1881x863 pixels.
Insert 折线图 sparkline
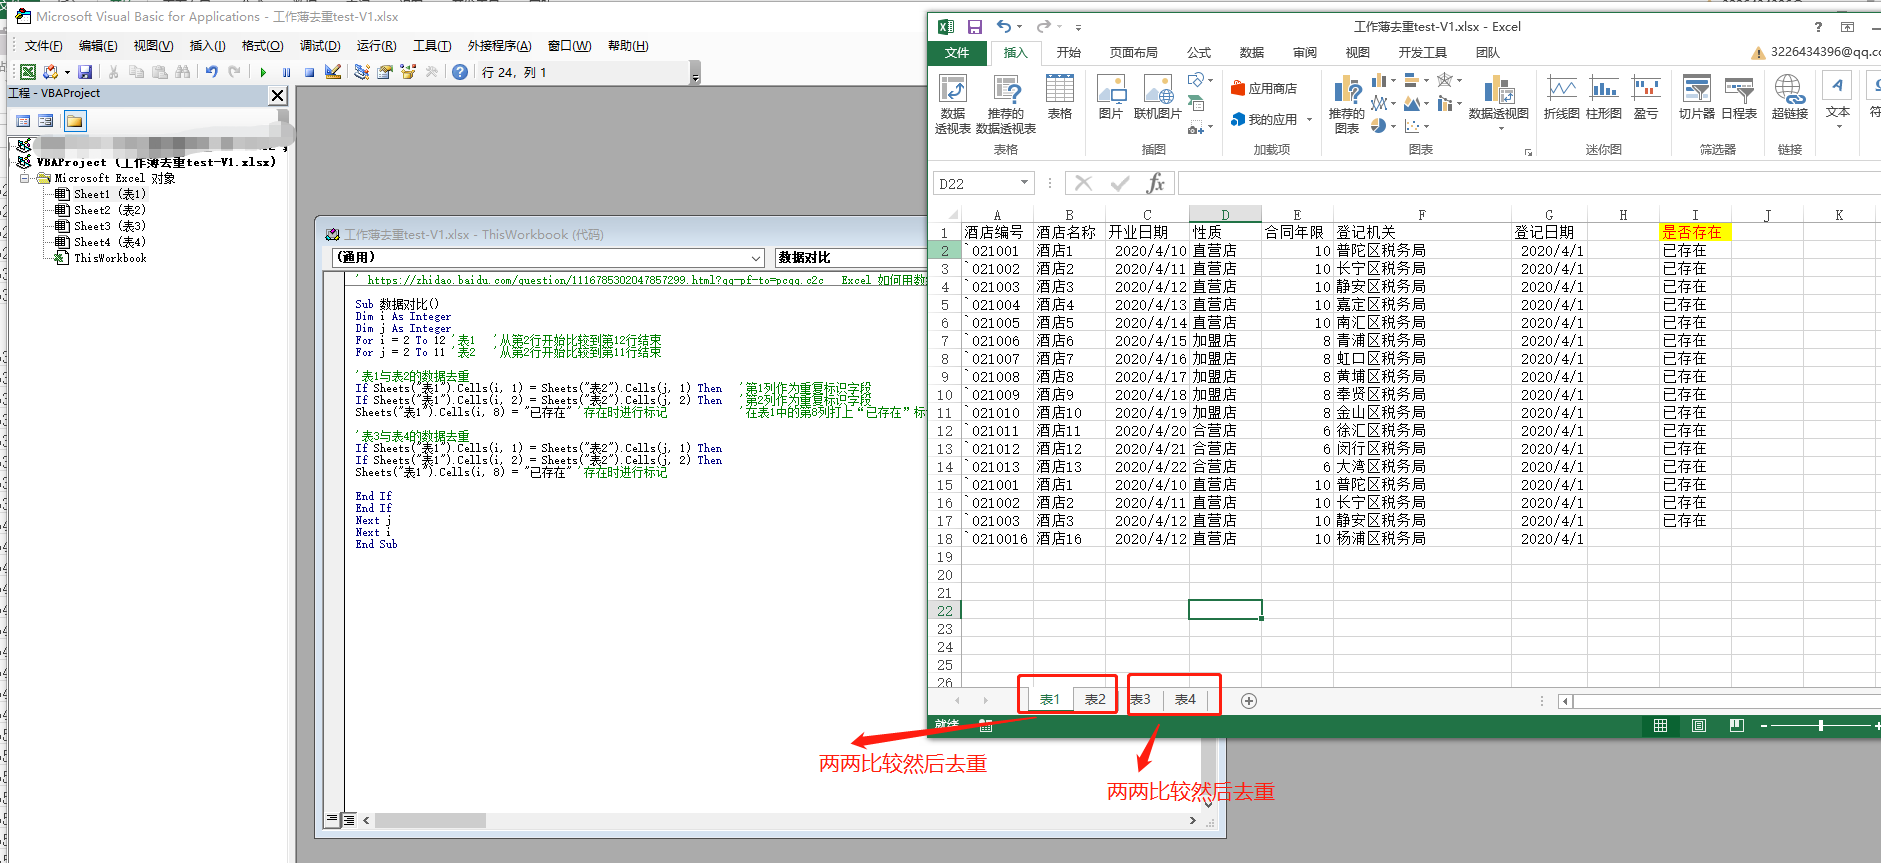click(x=1562, y=97)
